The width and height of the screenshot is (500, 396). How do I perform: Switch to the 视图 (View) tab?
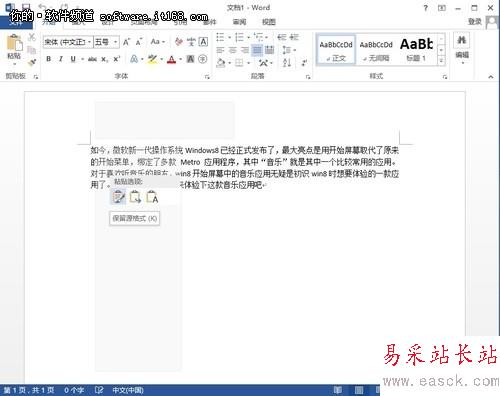click(269, 22)
